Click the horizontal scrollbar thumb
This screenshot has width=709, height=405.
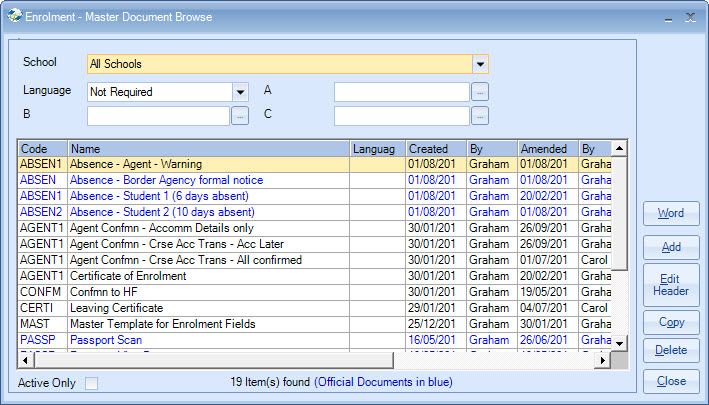[213, 360]
